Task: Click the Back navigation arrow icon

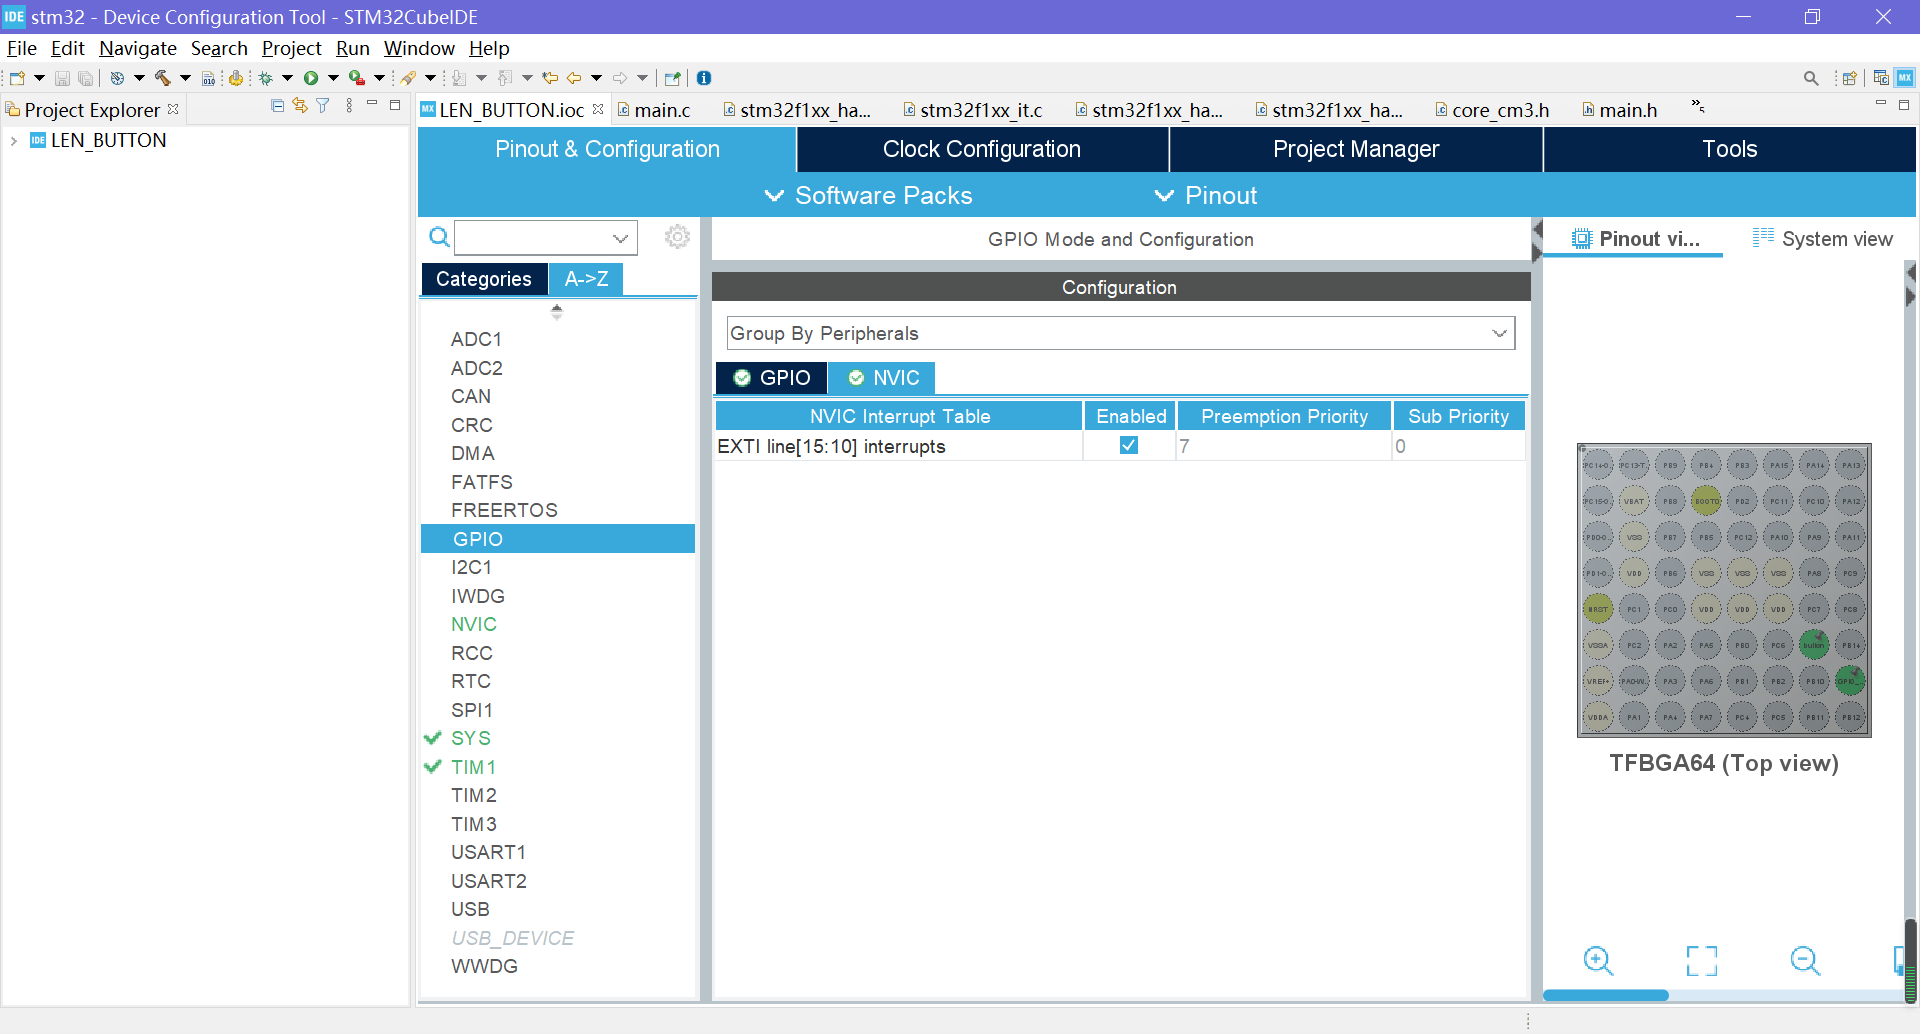Action: pos(574,78)
